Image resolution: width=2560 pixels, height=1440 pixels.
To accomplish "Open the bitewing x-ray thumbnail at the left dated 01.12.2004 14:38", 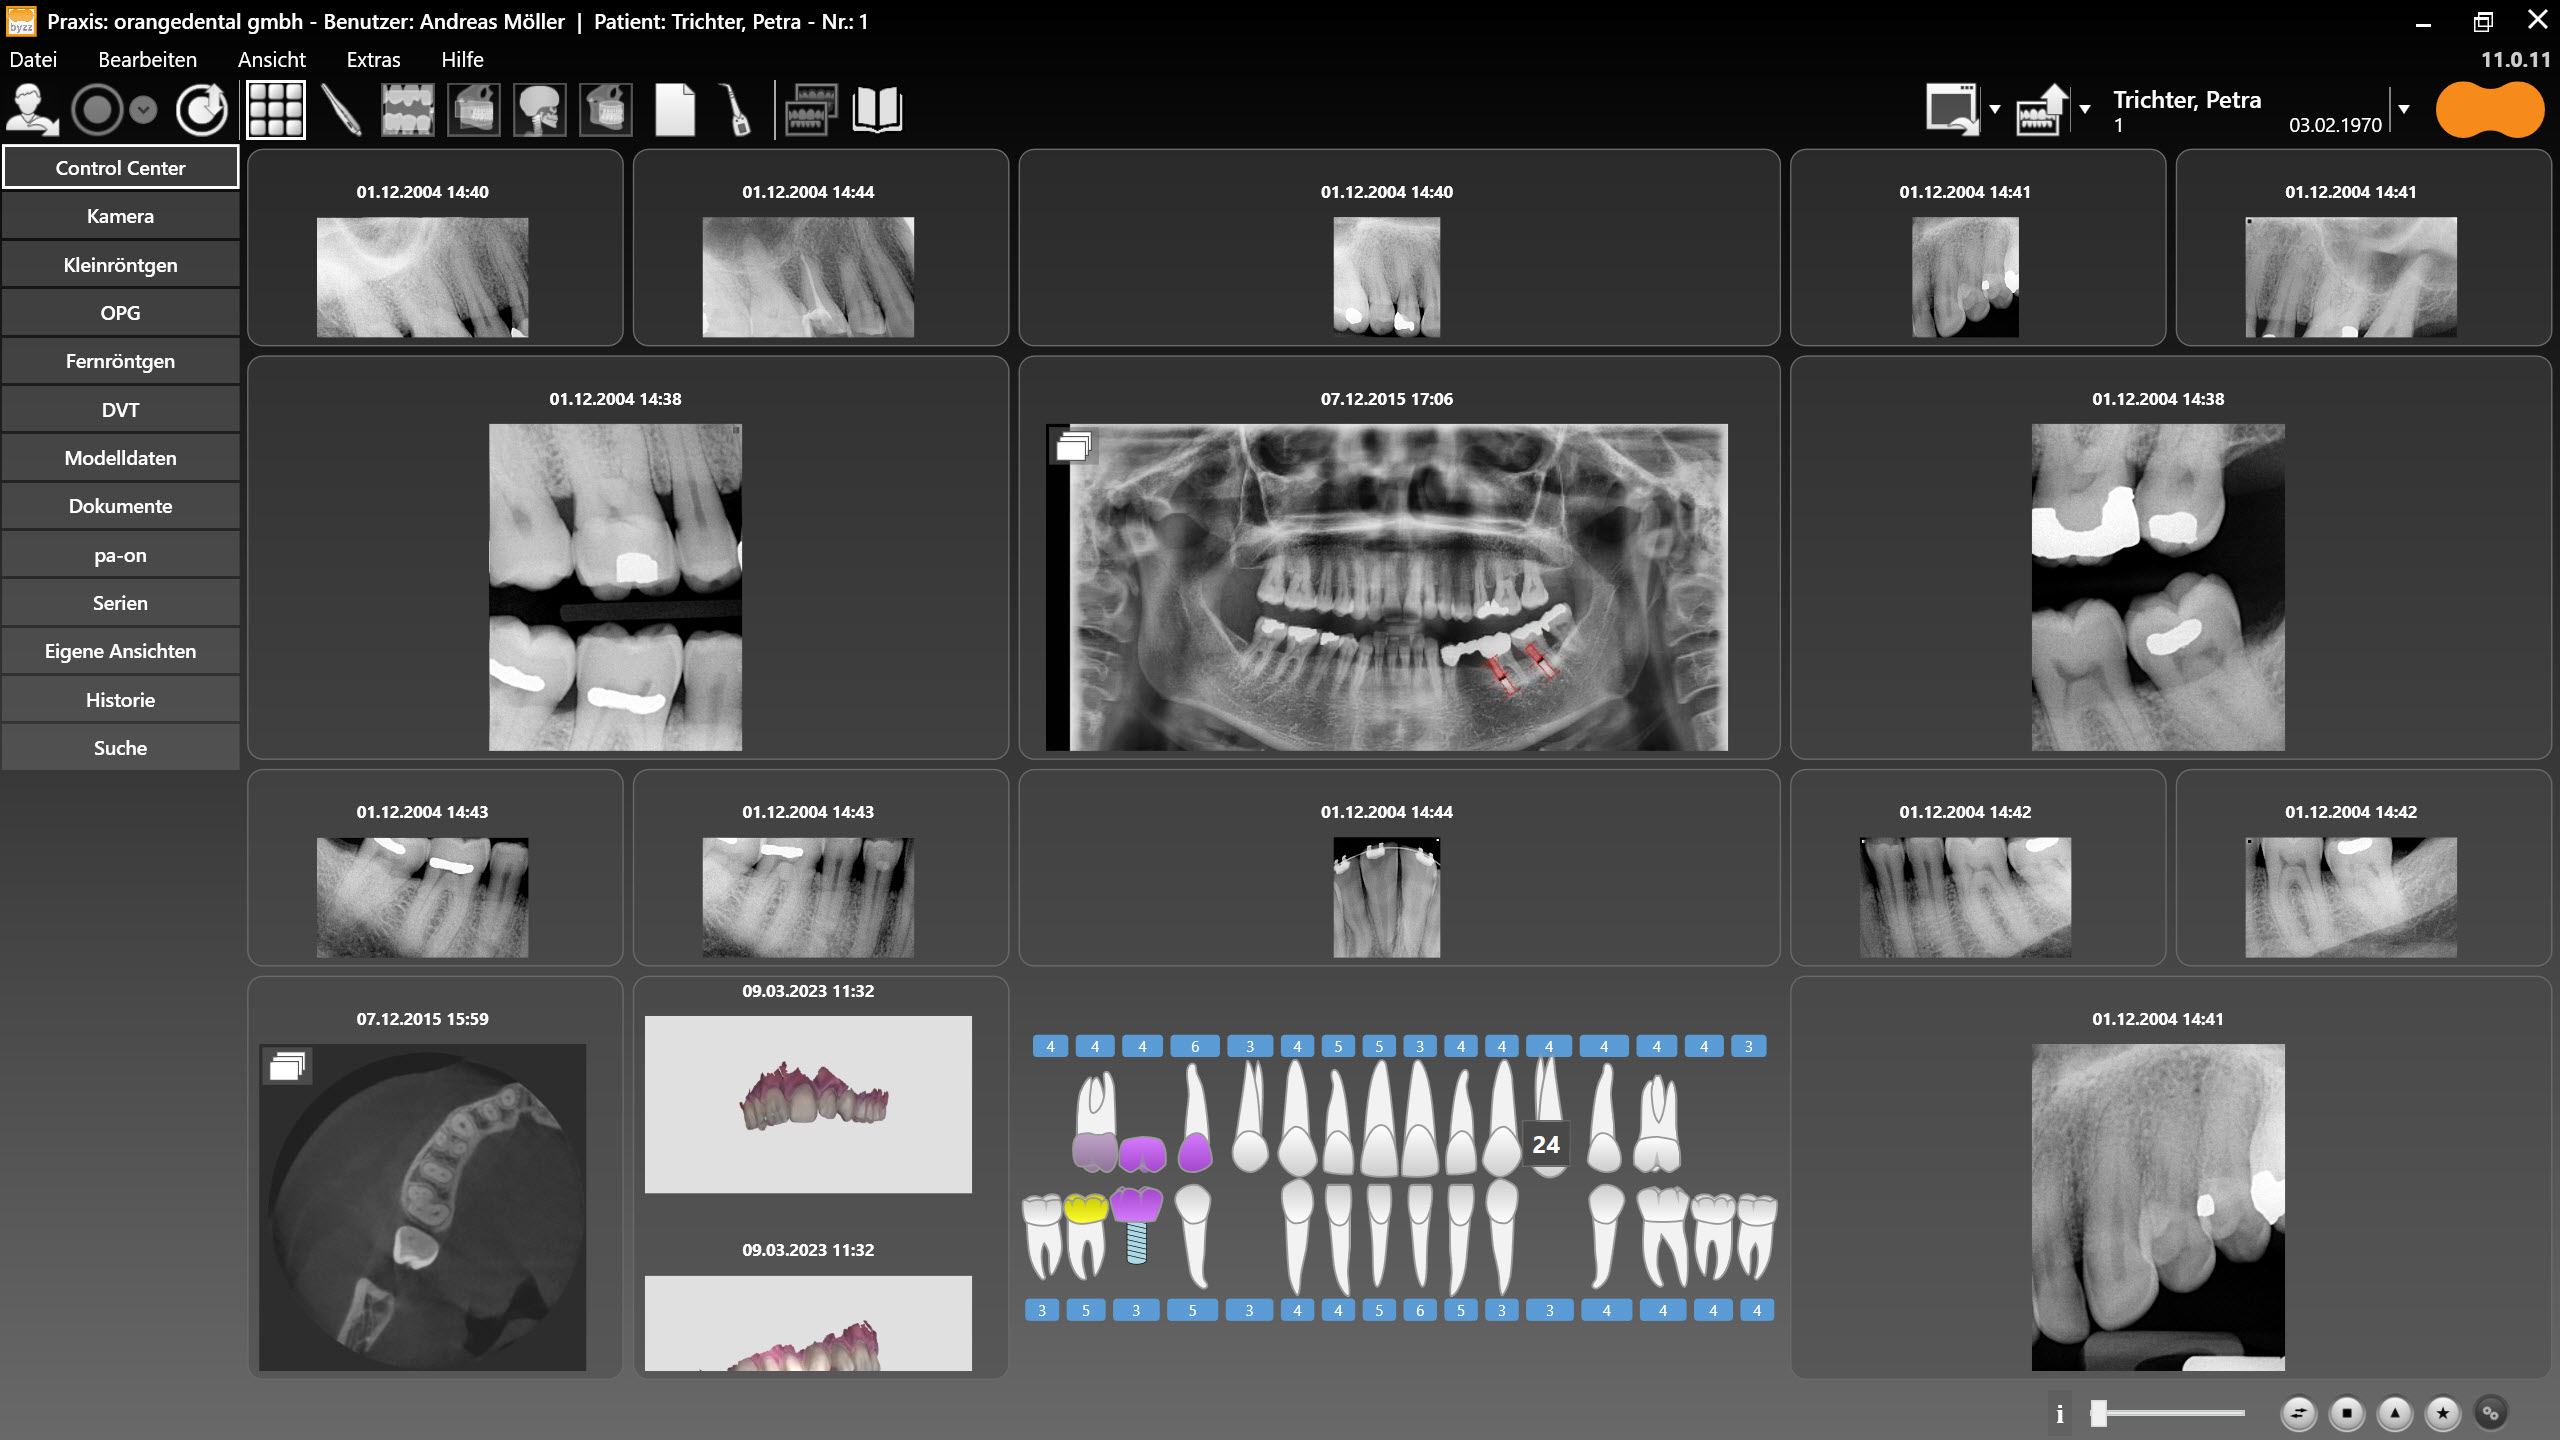I will tap(615, 587).
